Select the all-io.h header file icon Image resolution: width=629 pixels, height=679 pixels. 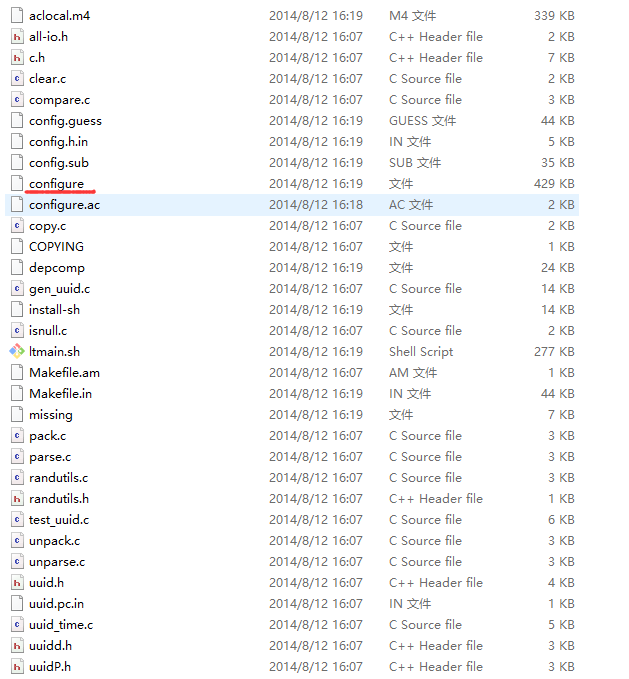pos(17,37)
